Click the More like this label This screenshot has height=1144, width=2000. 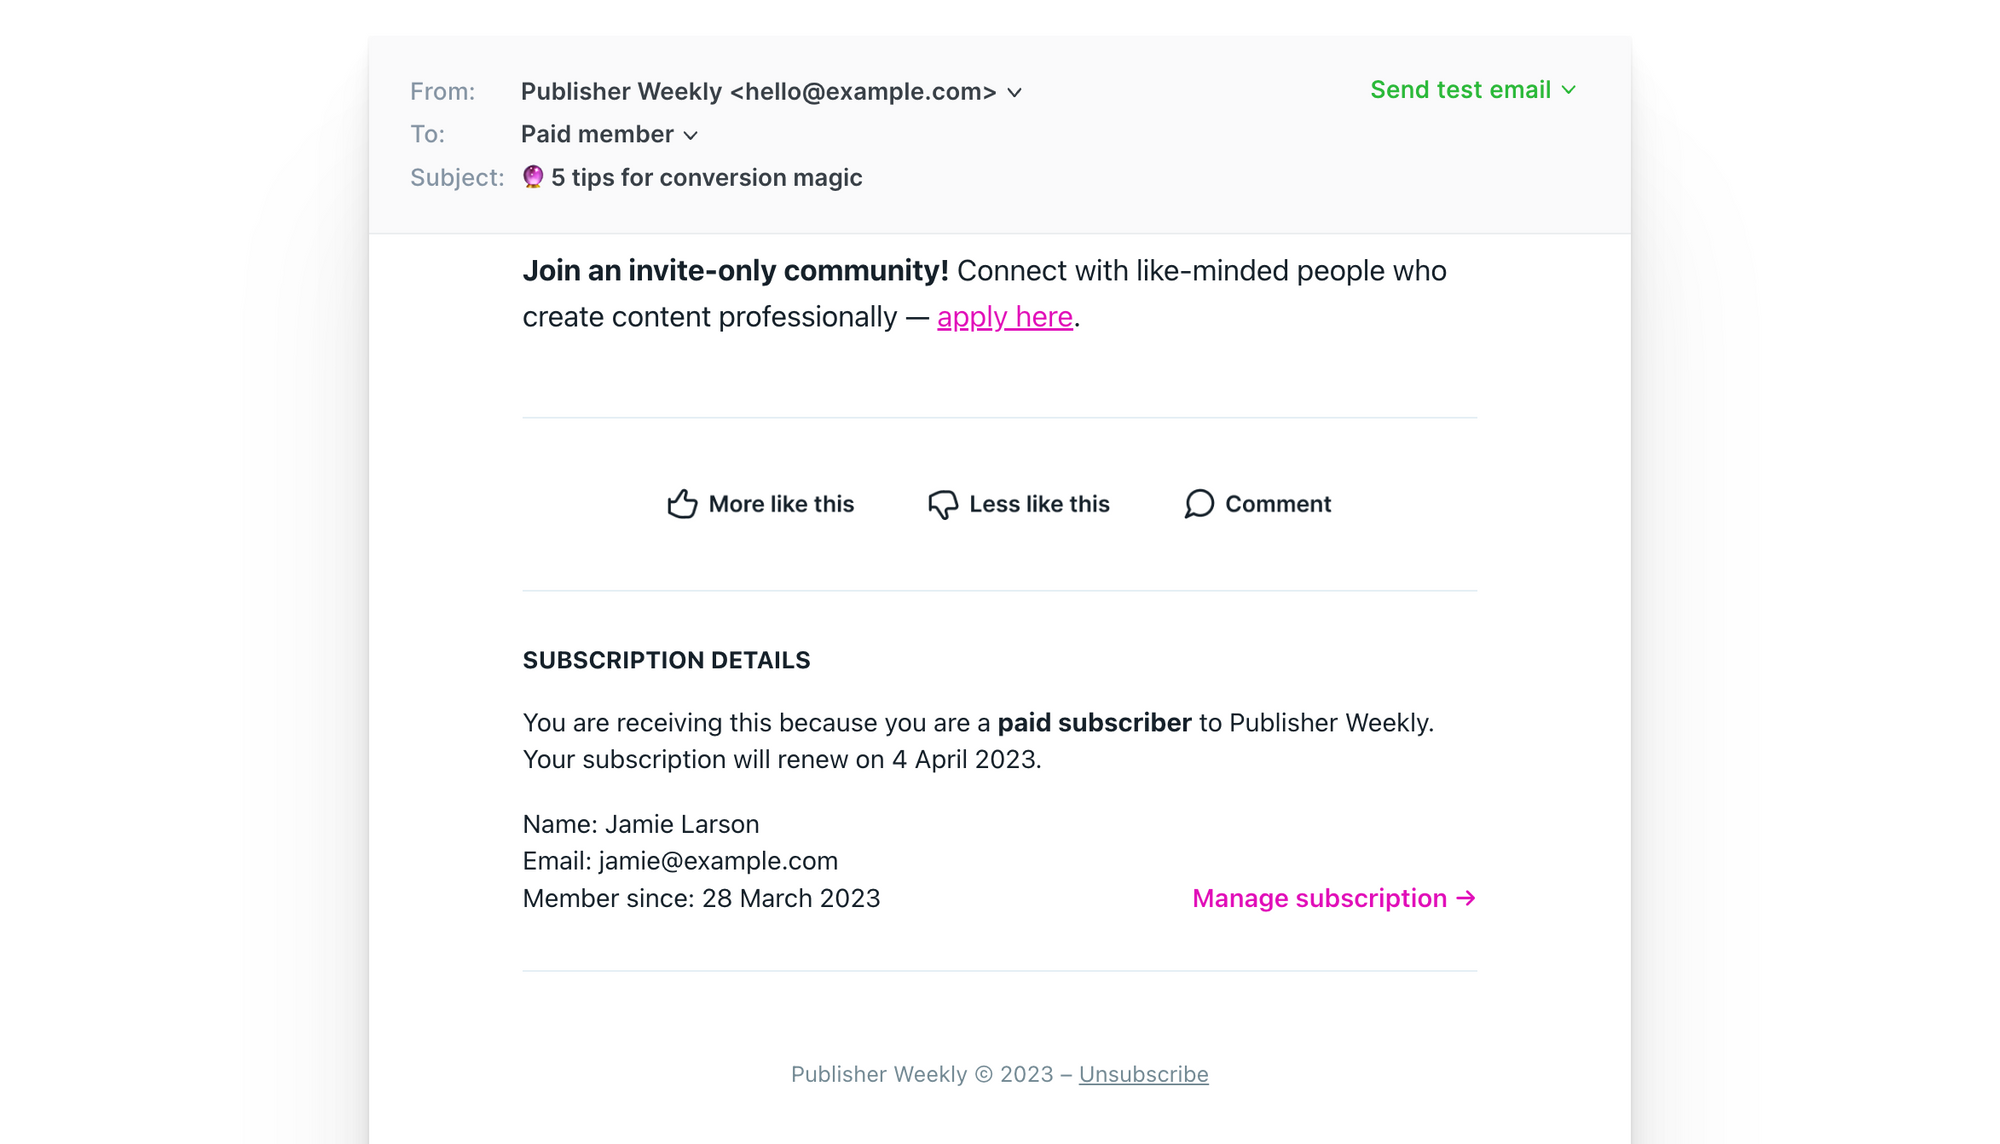781,504
